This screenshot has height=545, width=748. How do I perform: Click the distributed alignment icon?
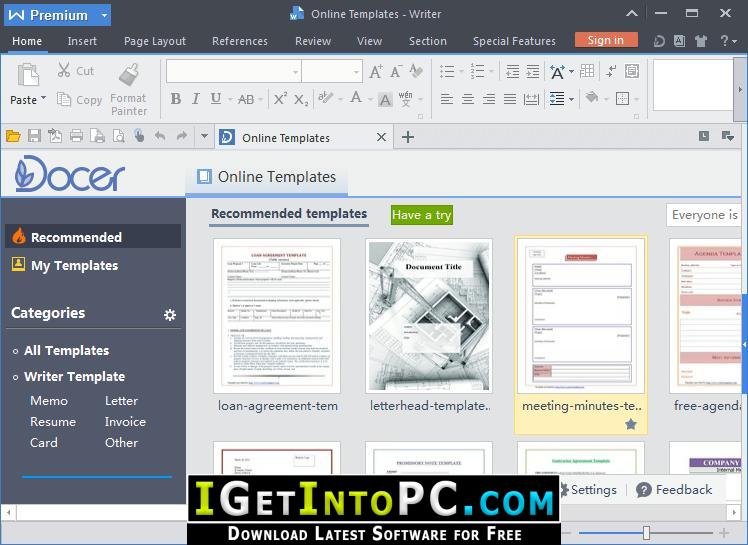[531, 99]
